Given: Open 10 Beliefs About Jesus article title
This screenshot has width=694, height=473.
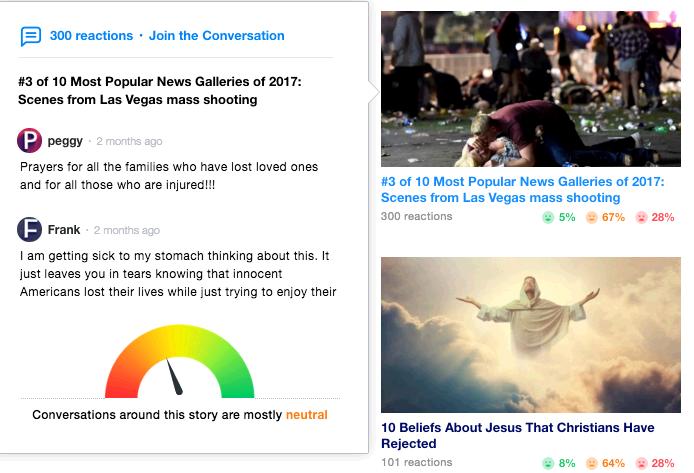Looking at the screenshot, I should (517, 435).
